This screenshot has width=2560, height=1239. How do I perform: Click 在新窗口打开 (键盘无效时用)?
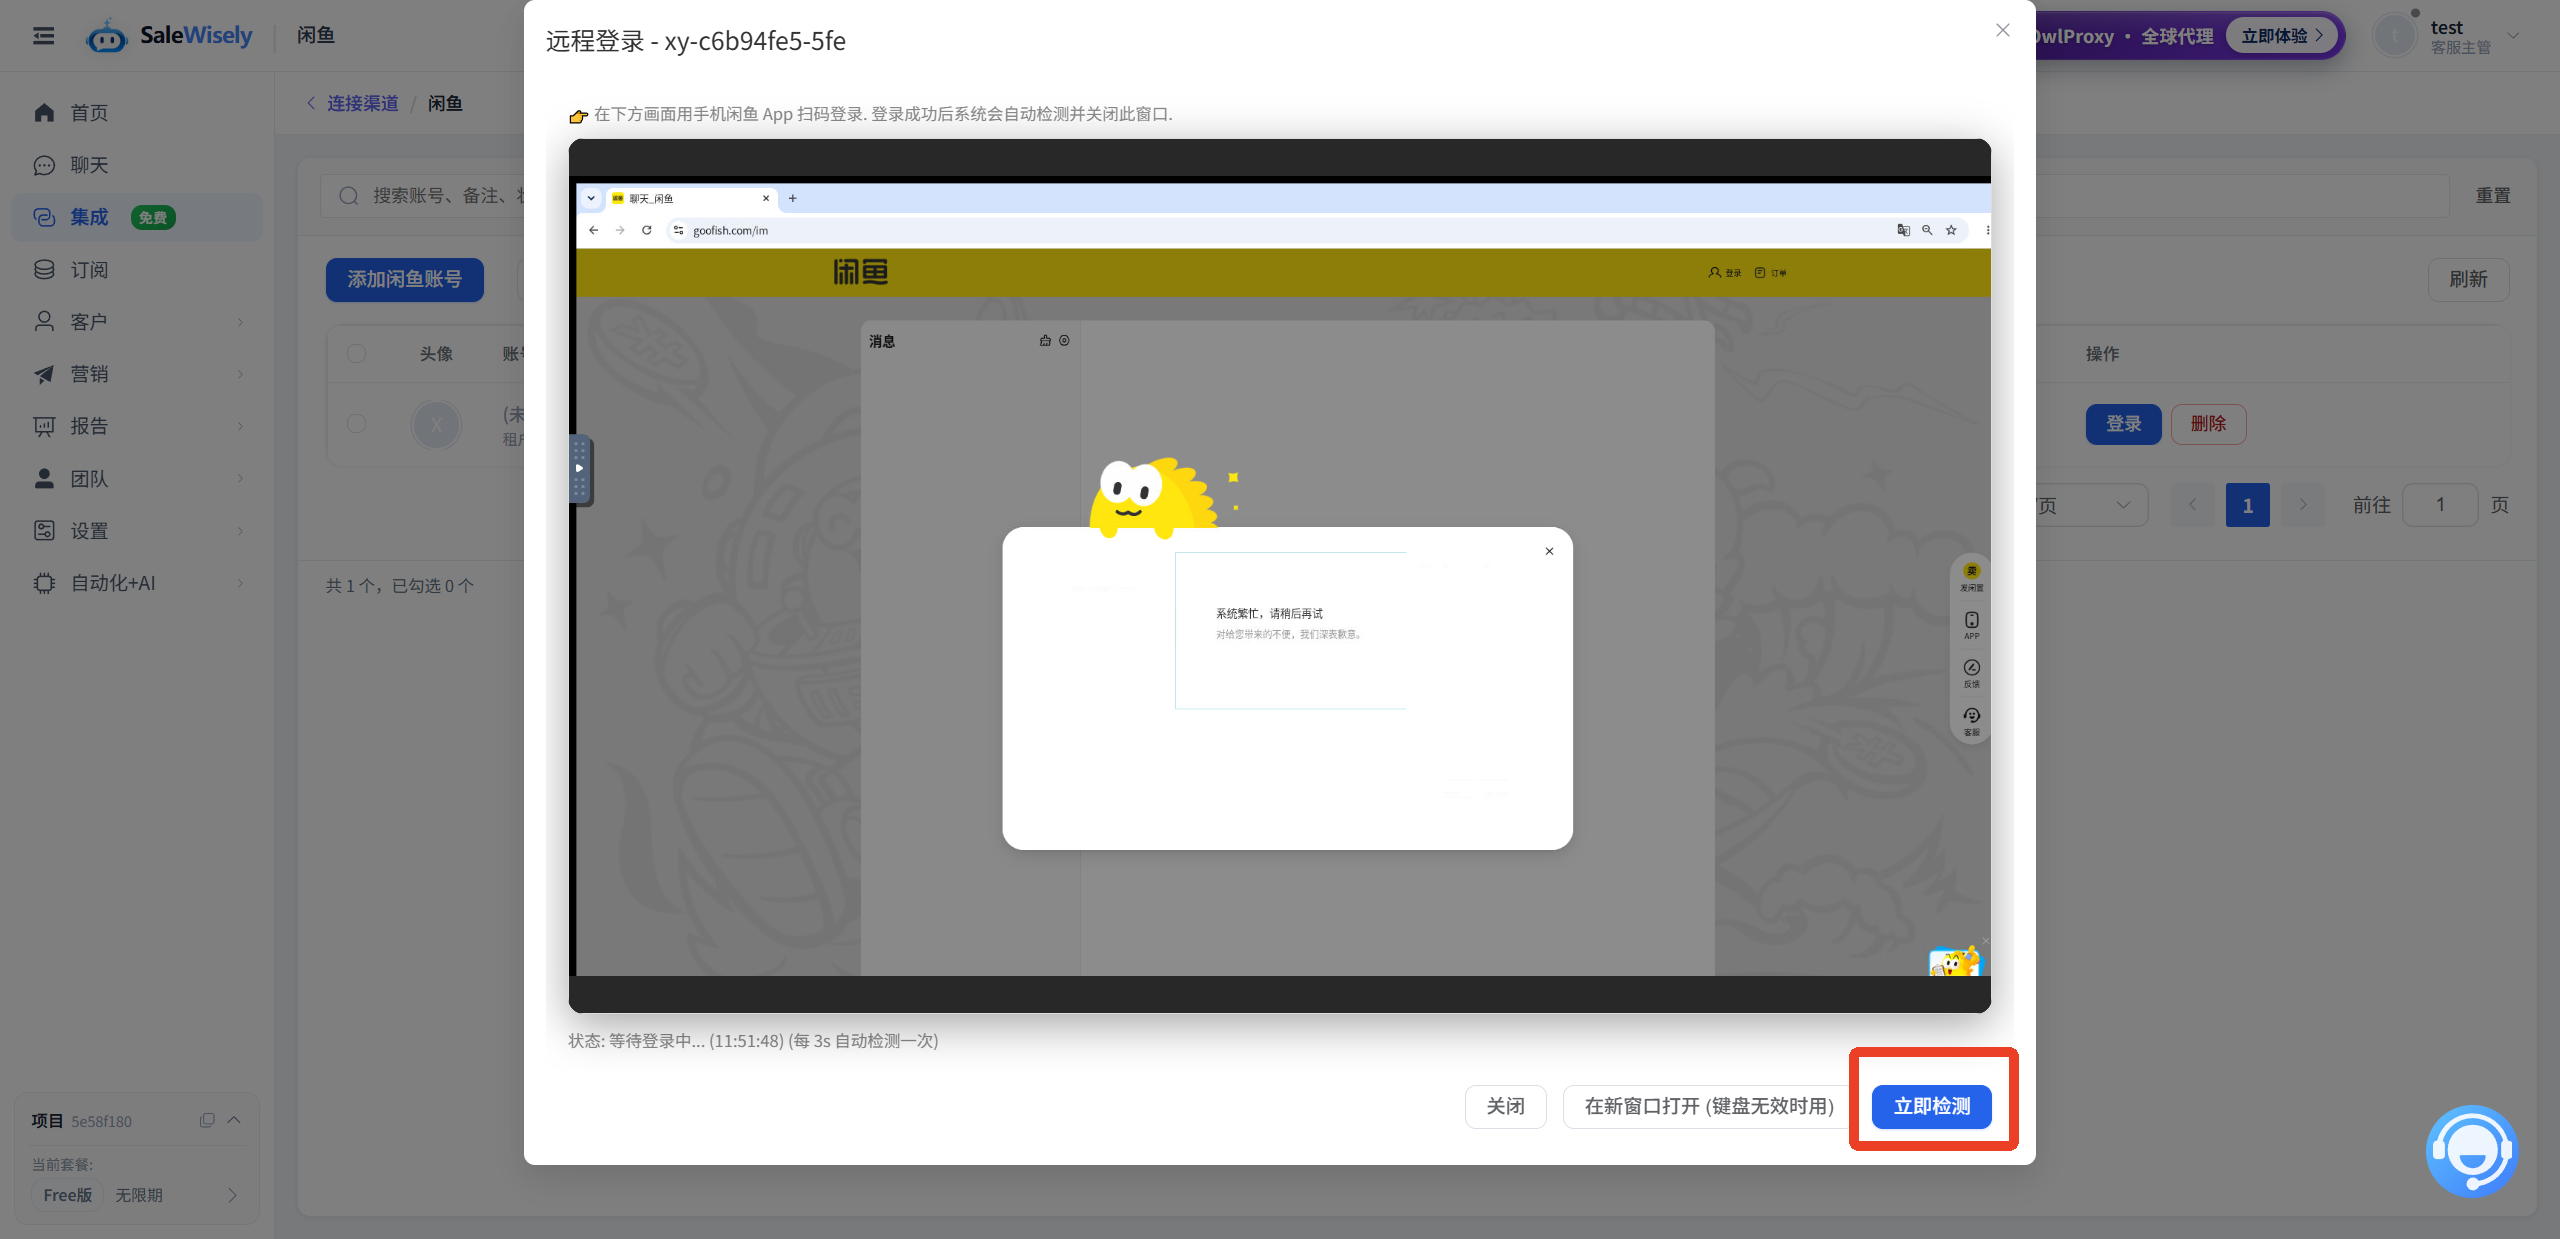pyautogui.click(x=1709, y=1106)
